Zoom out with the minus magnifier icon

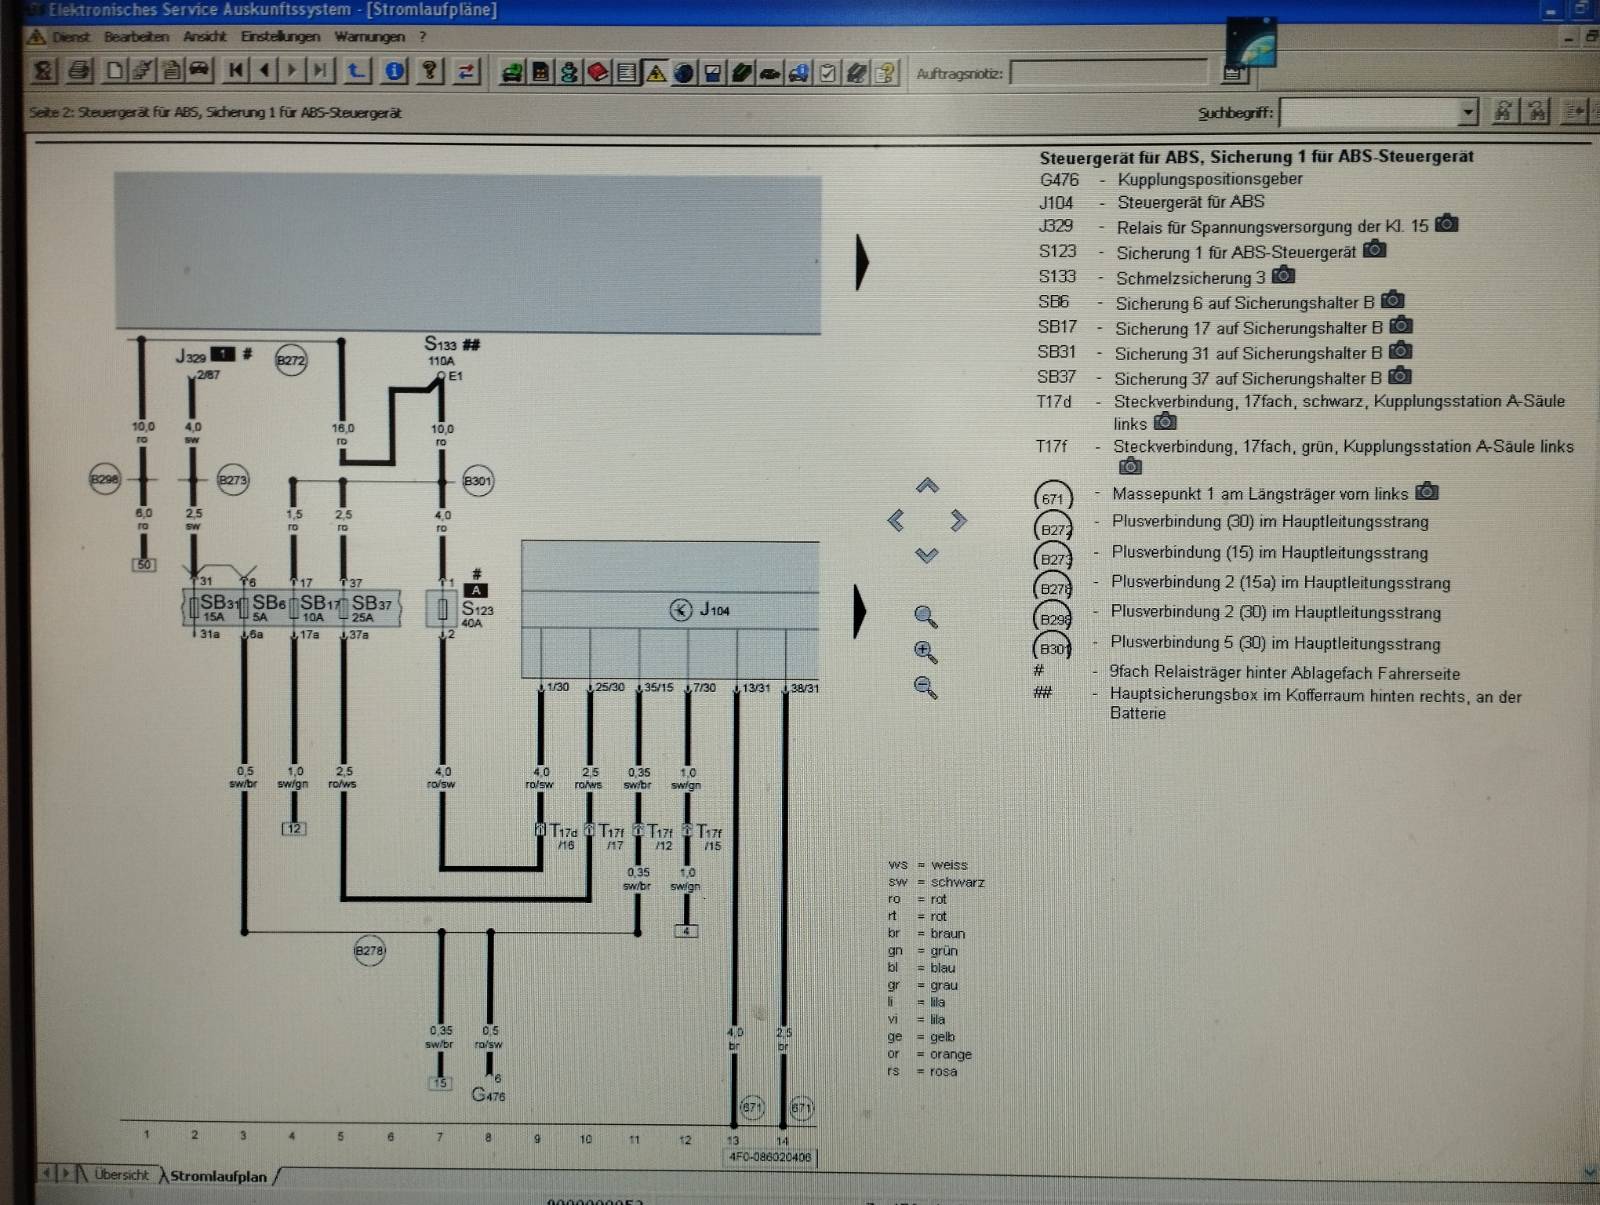(925, 688)
